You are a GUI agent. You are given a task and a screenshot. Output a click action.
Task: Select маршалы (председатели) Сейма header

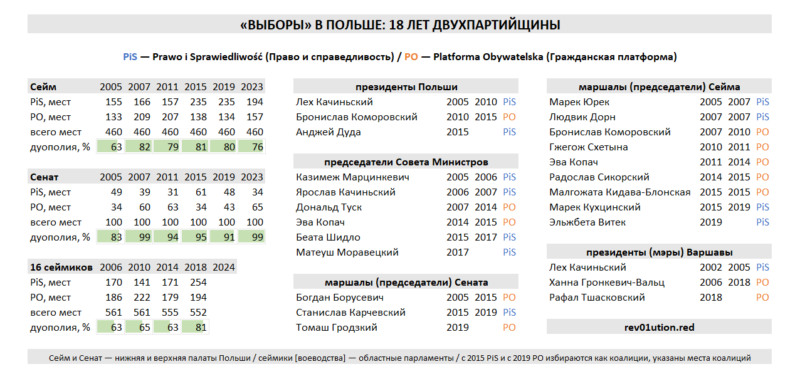point(659,86)
